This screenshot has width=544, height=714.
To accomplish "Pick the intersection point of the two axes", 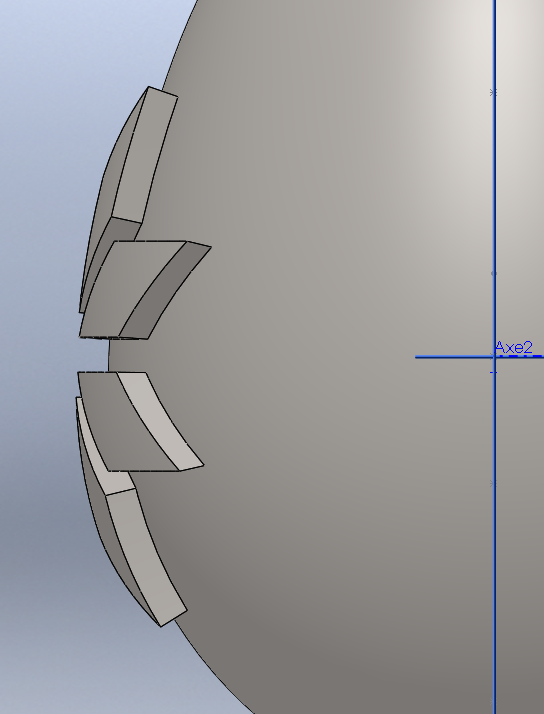I will 495,357.
